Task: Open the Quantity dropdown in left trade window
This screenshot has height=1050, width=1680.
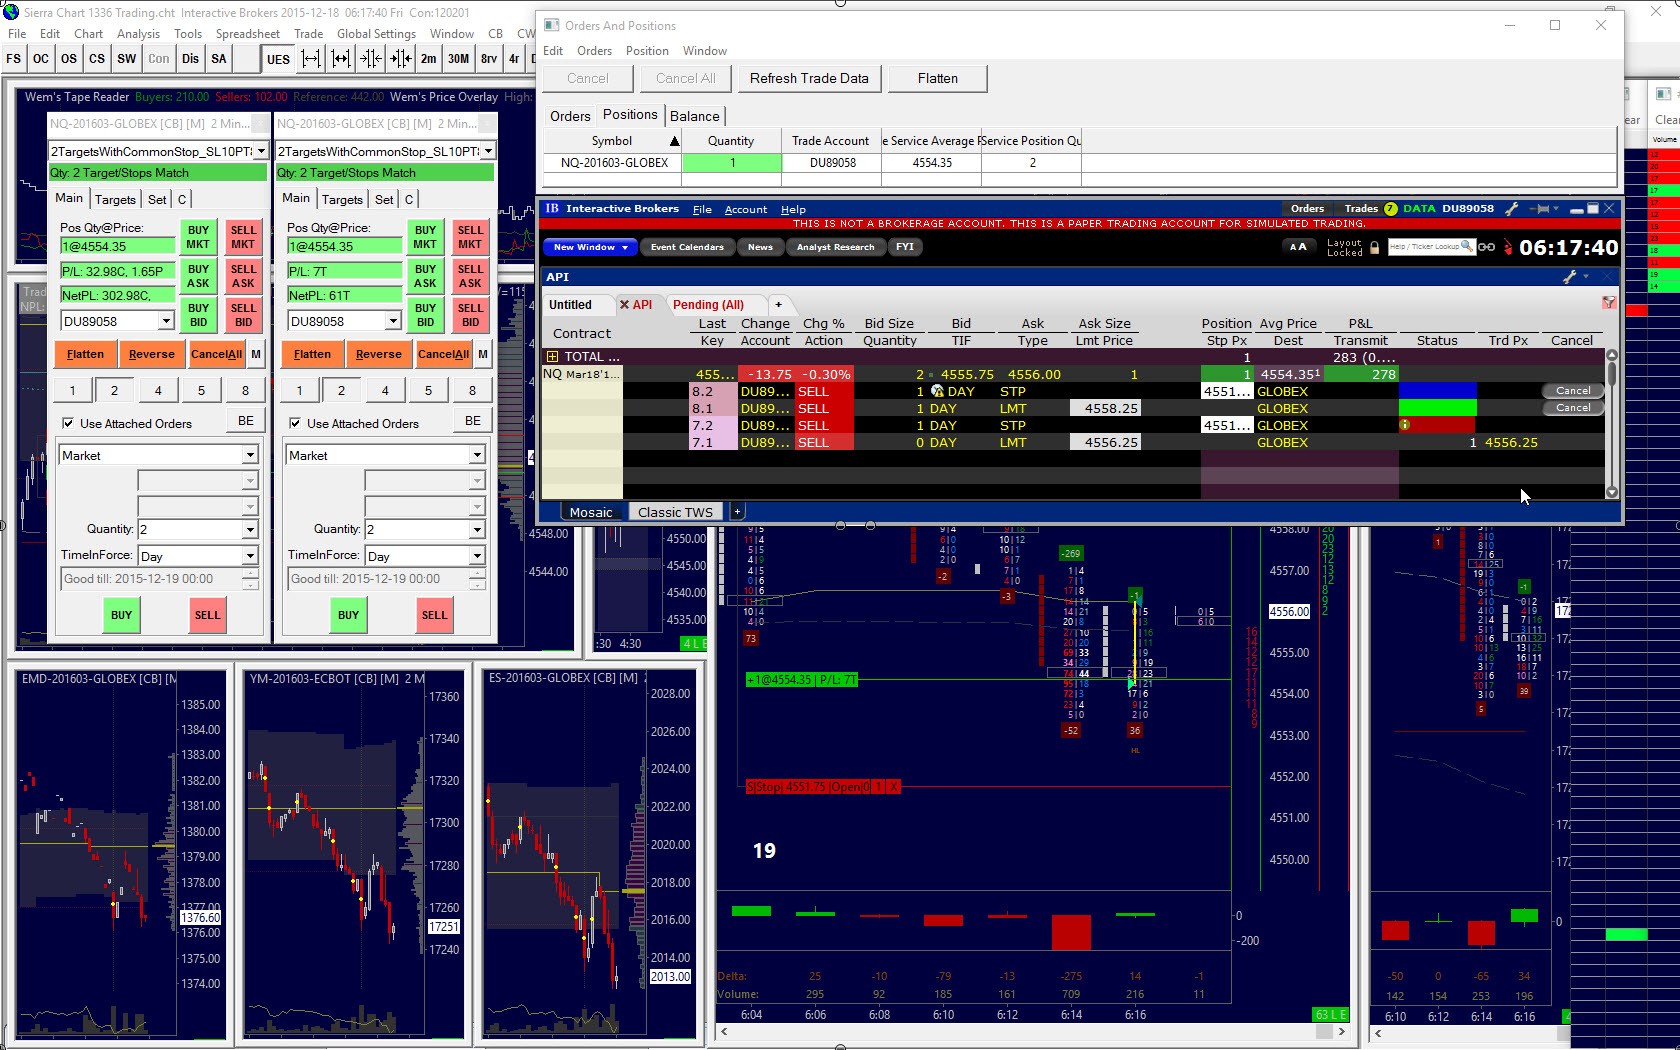Action: coord(250,529)
